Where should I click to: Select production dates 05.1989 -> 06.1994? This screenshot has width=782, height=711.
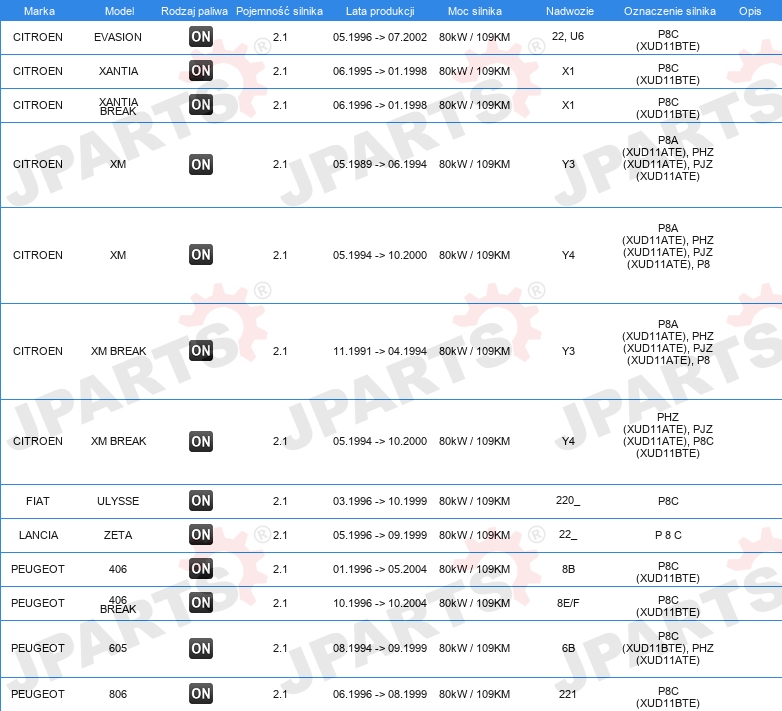click(x=380, y=164)
